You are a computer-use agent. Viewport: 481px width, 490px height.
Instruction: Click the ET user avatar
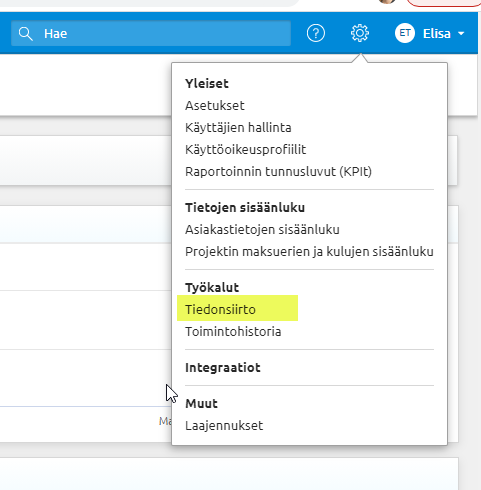[404, 33]
